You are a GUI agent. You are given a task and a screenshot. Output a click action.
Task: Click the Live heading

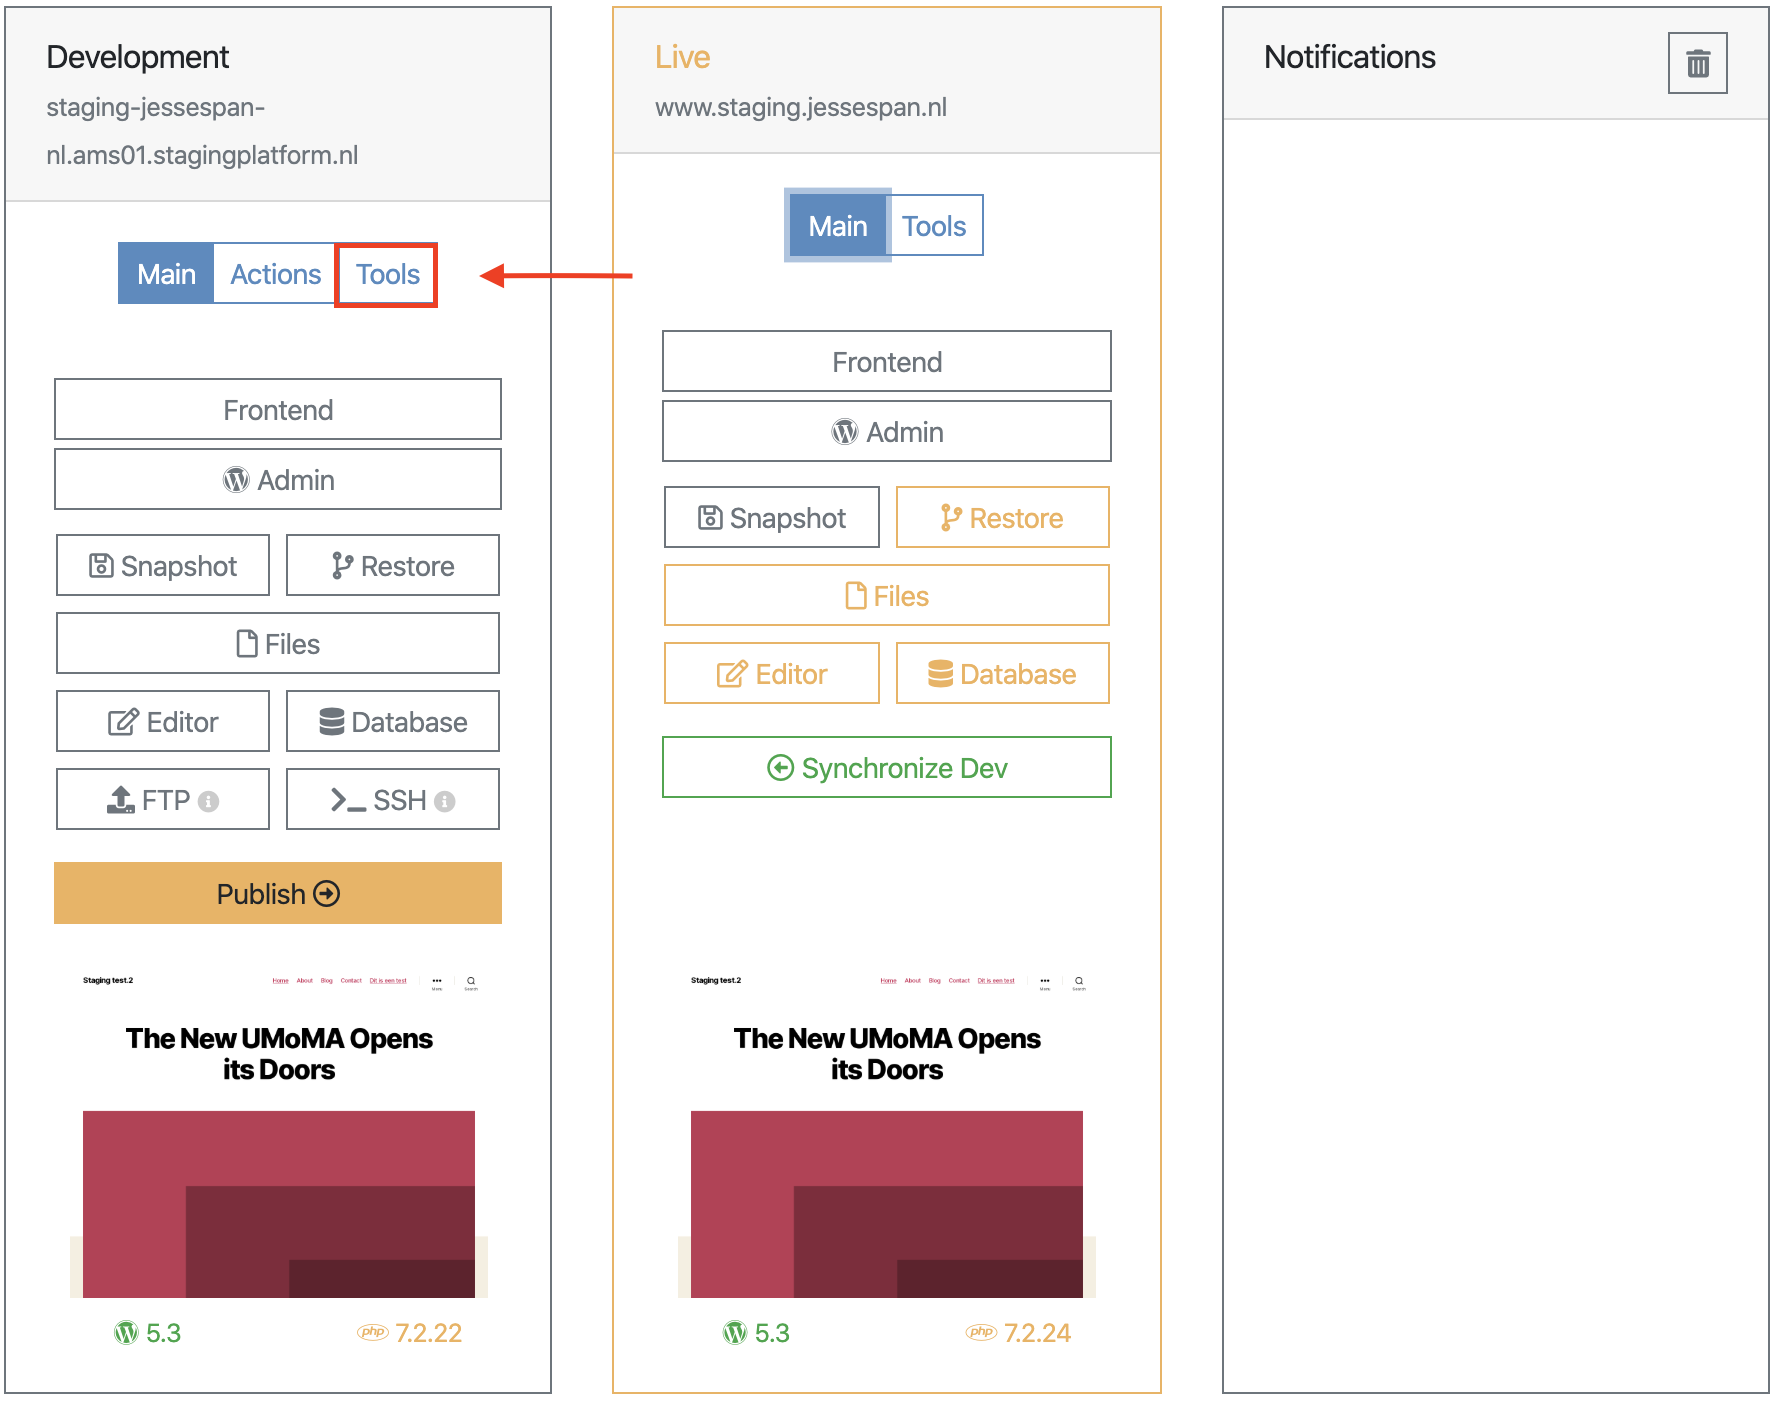tap(682, 57)
